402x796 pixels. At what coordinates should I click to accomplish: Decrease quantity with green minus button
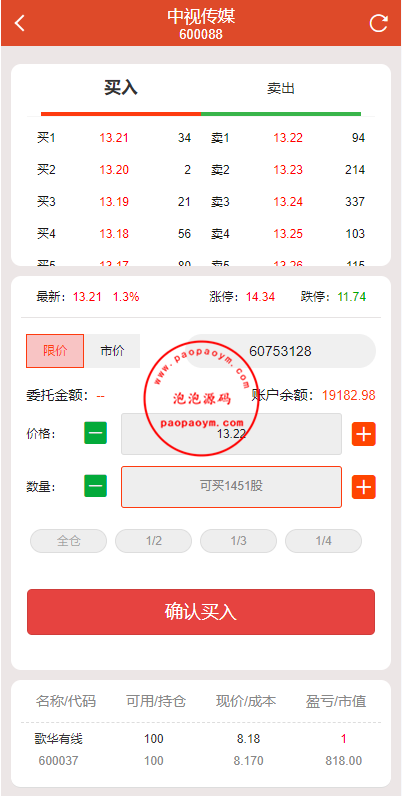[95, 486]
